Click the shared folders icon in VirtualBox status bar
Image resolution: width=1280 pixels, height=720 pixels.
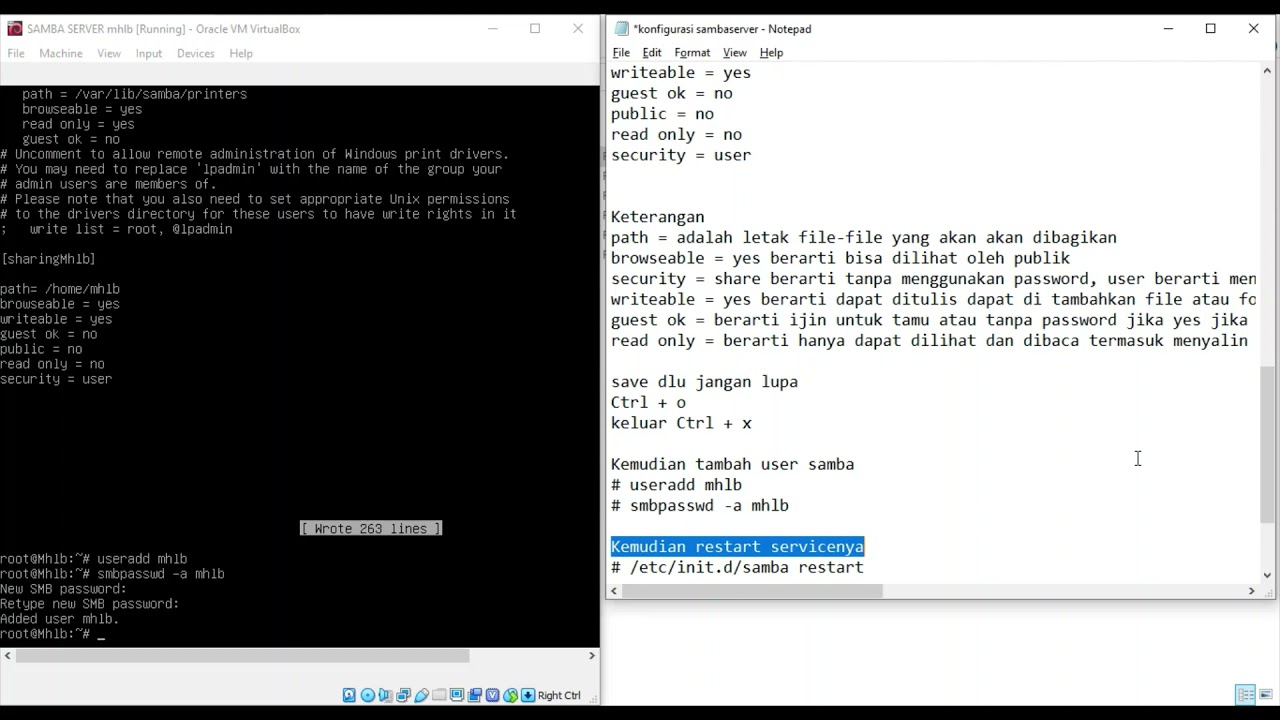point(439,695)
